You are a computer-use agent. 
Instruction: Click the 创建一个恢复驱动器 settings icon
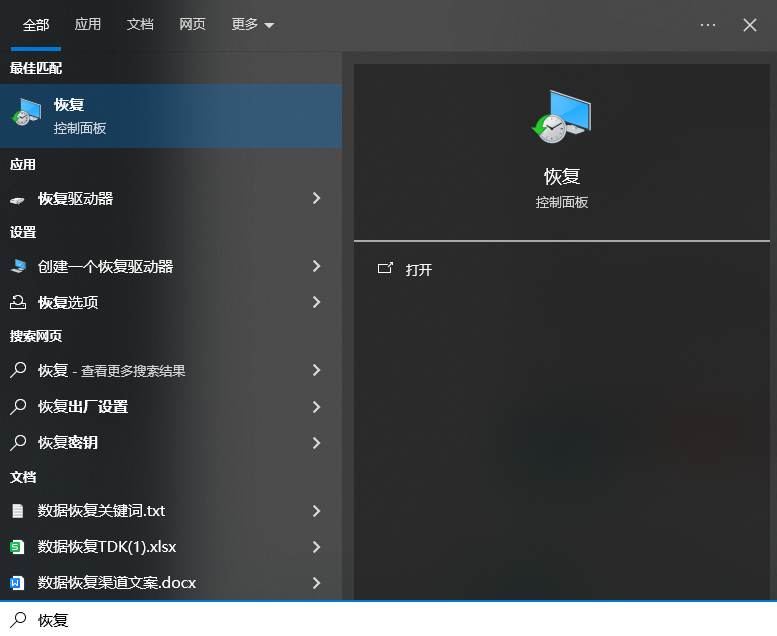[18, 267]
